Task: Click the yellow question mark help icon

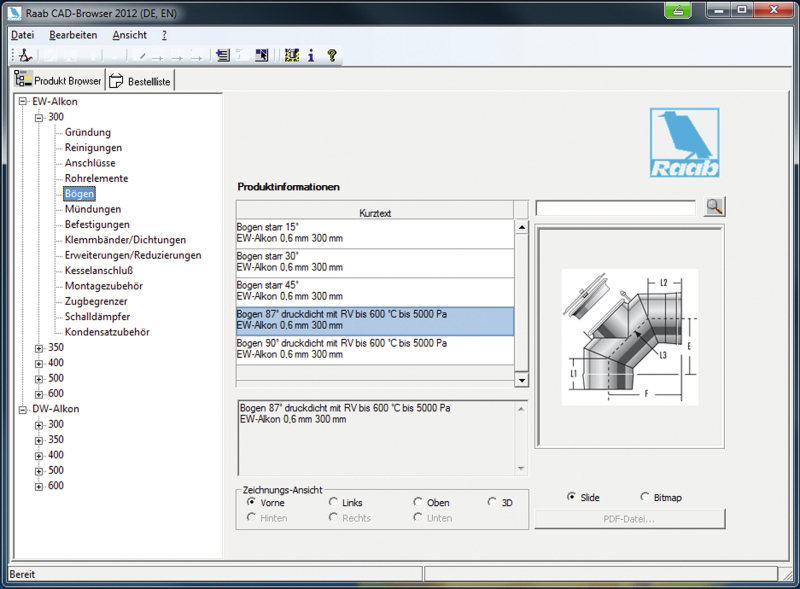Action: tap(332, 55)
